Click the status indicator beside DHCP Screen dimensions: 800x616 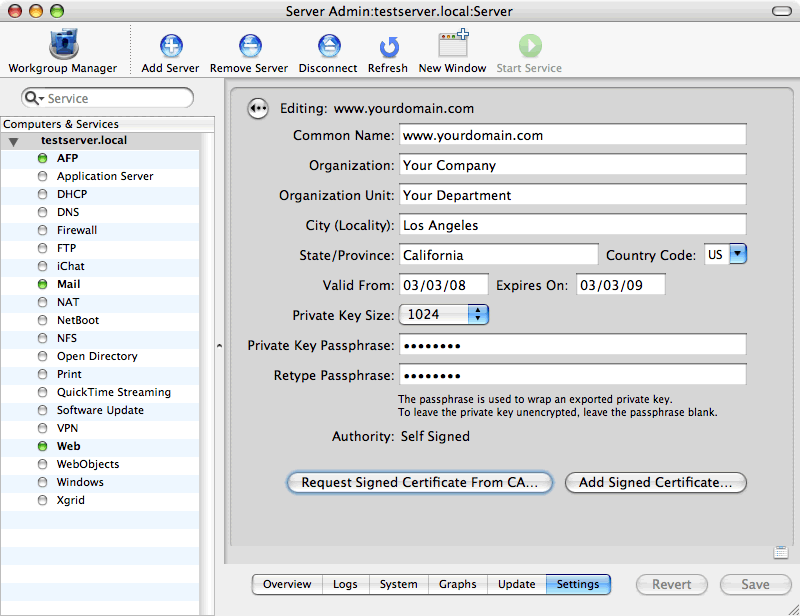click(43, 194)
